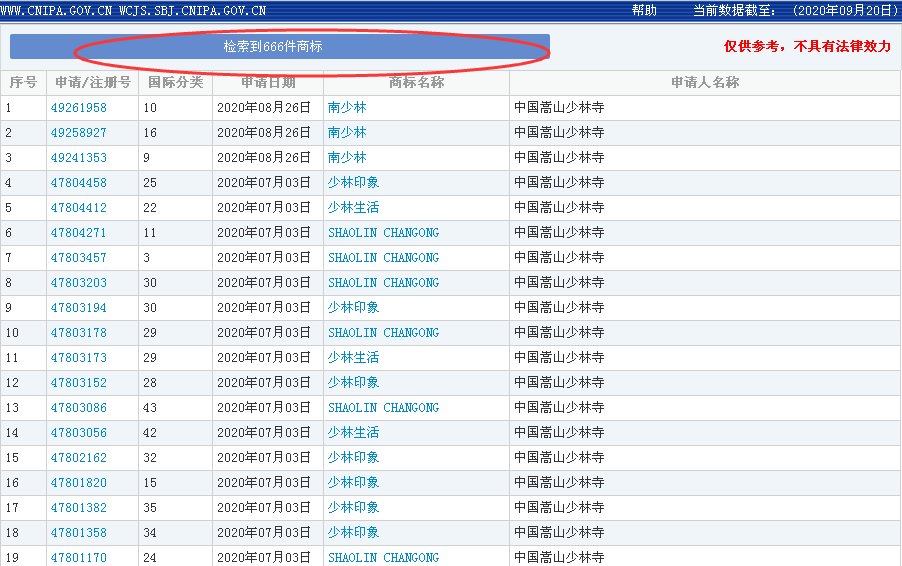Click the 商标名称 column header
902x566 pixels.
(416, 83)
